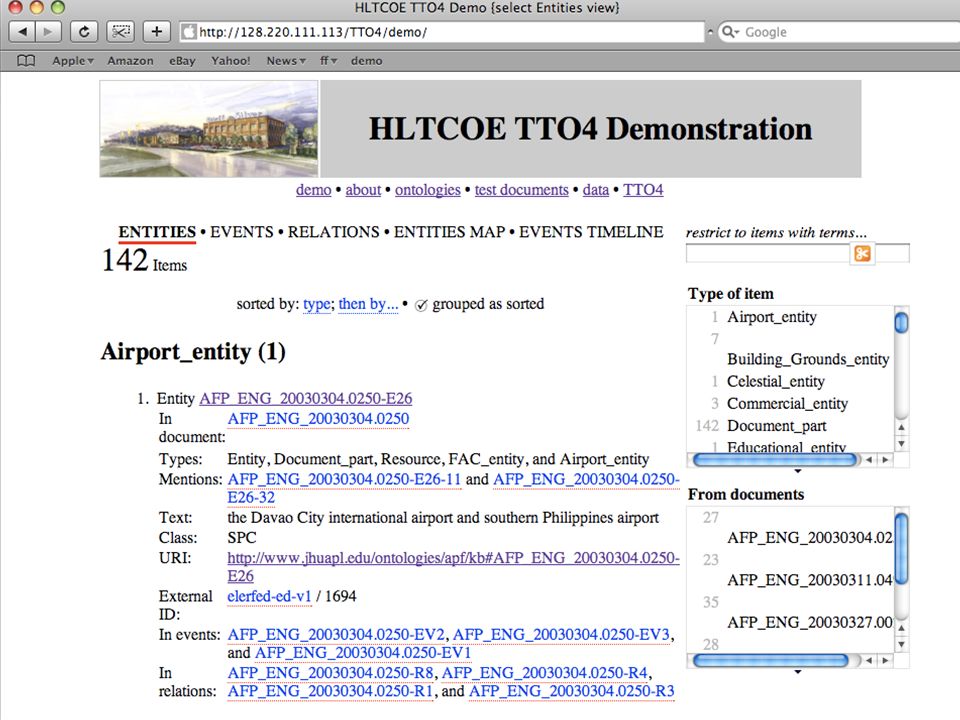Filter by Airport_entity type
Image resolution: width=960 pixels, height=720 pixels.
click(x=771, y=317)
